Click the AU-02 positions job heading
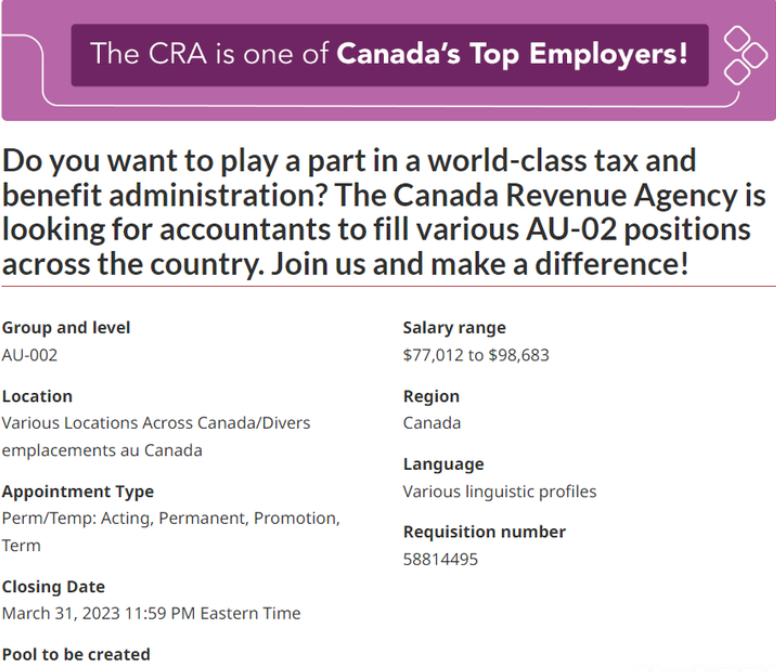 pyautogui.click(x=383, y=212)
